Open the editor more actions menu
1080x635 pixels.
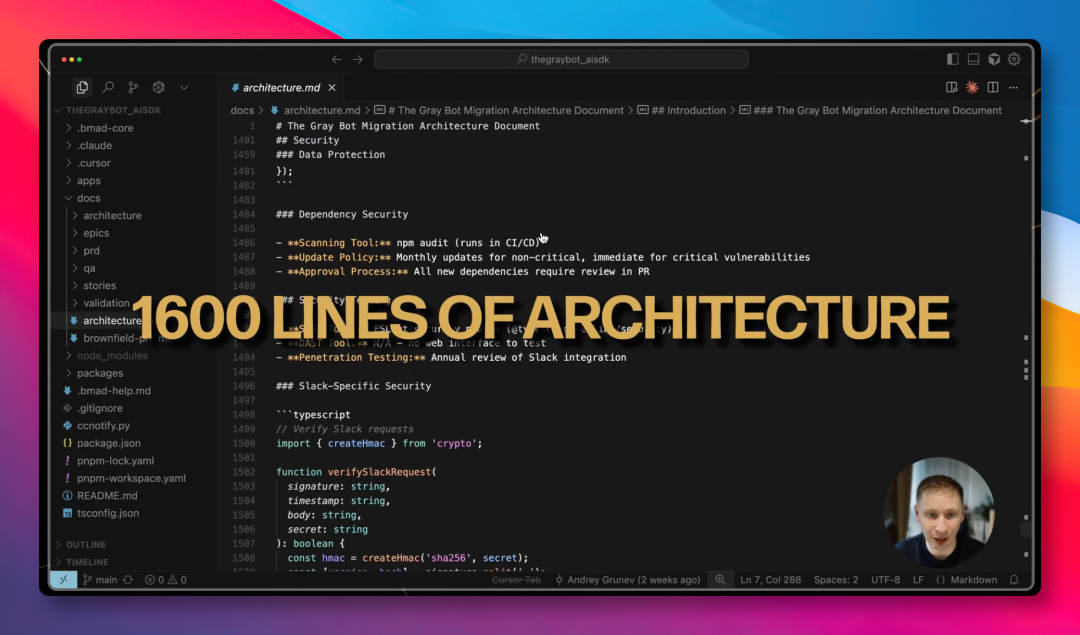(1013, 87)
